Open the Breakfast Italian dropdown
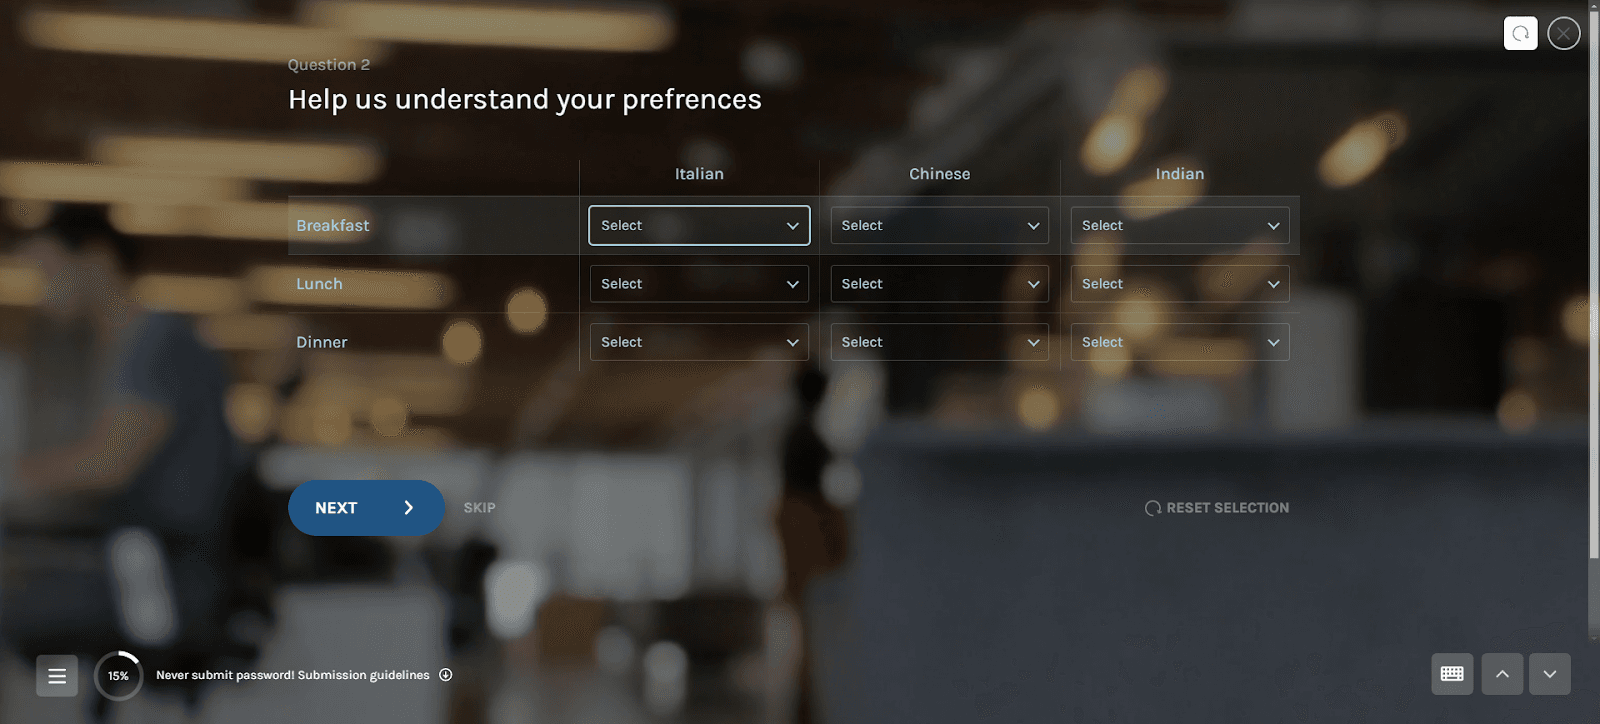The height and width of the screenshot is (724, 1600). (699, 226)
